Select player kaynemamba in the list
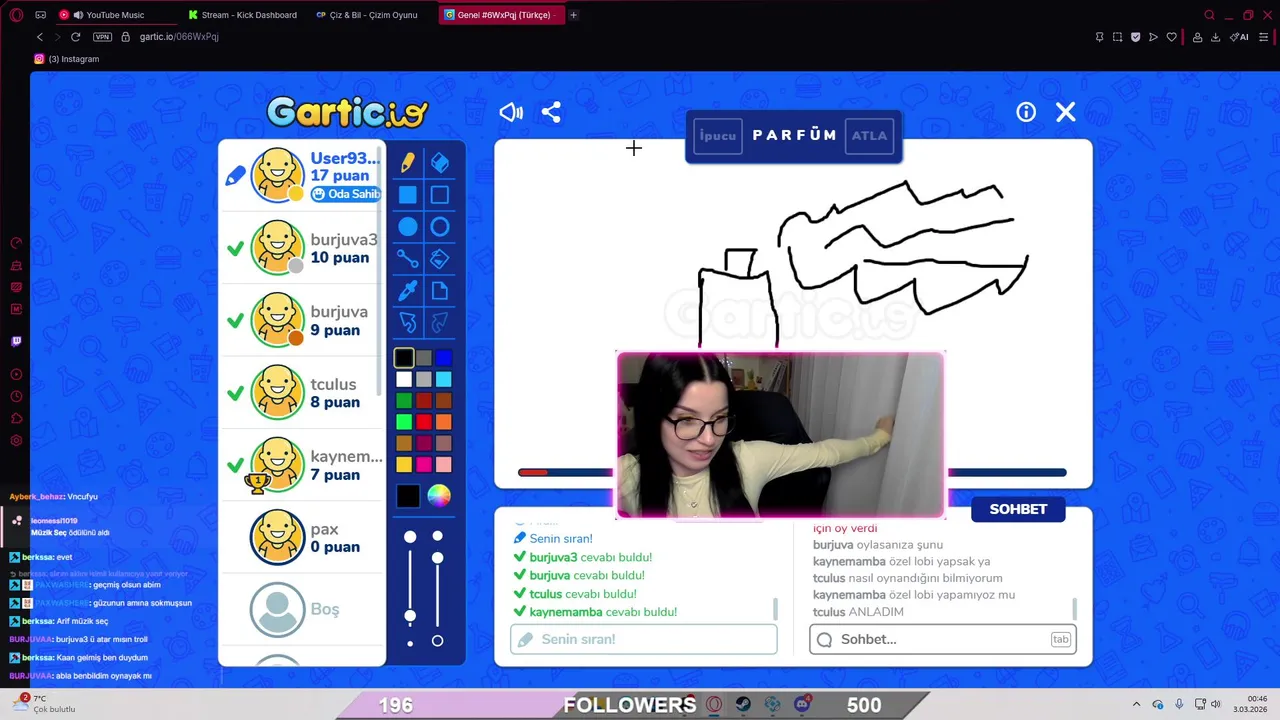The height and width of the screenshot is (720, 1280). 301,465
